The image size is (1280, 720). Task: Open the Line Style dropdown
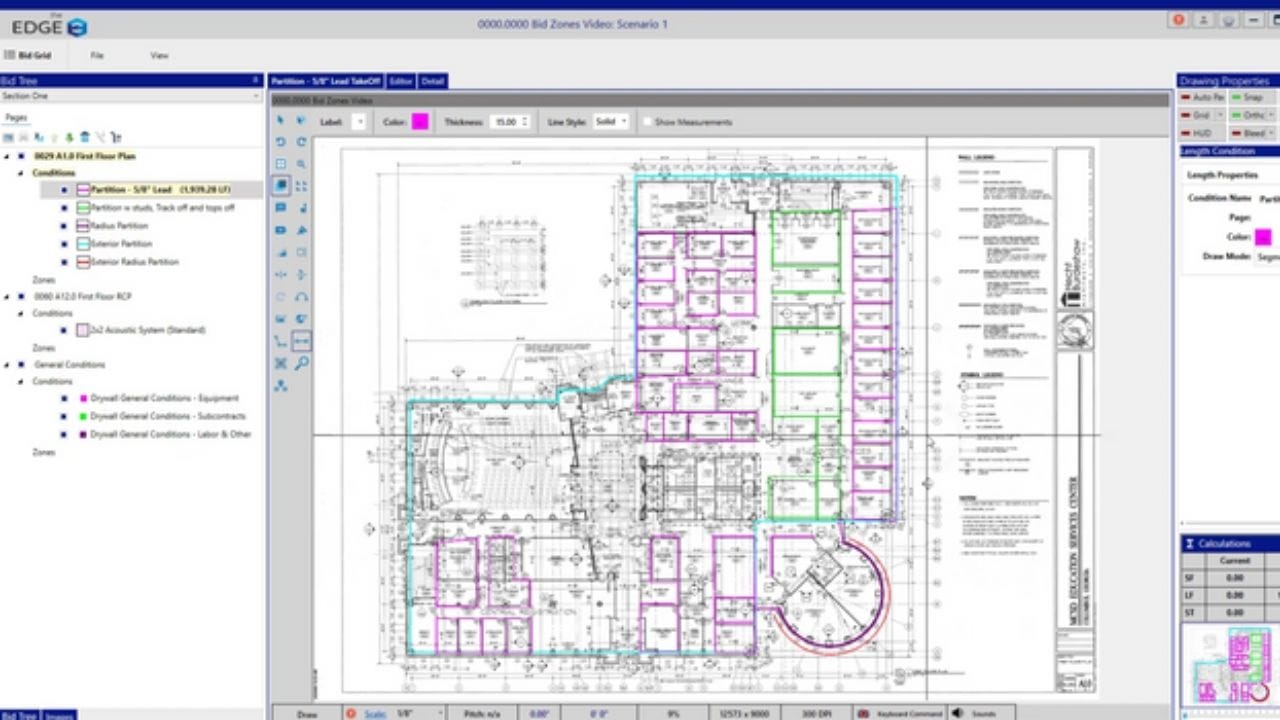point(610,122)
